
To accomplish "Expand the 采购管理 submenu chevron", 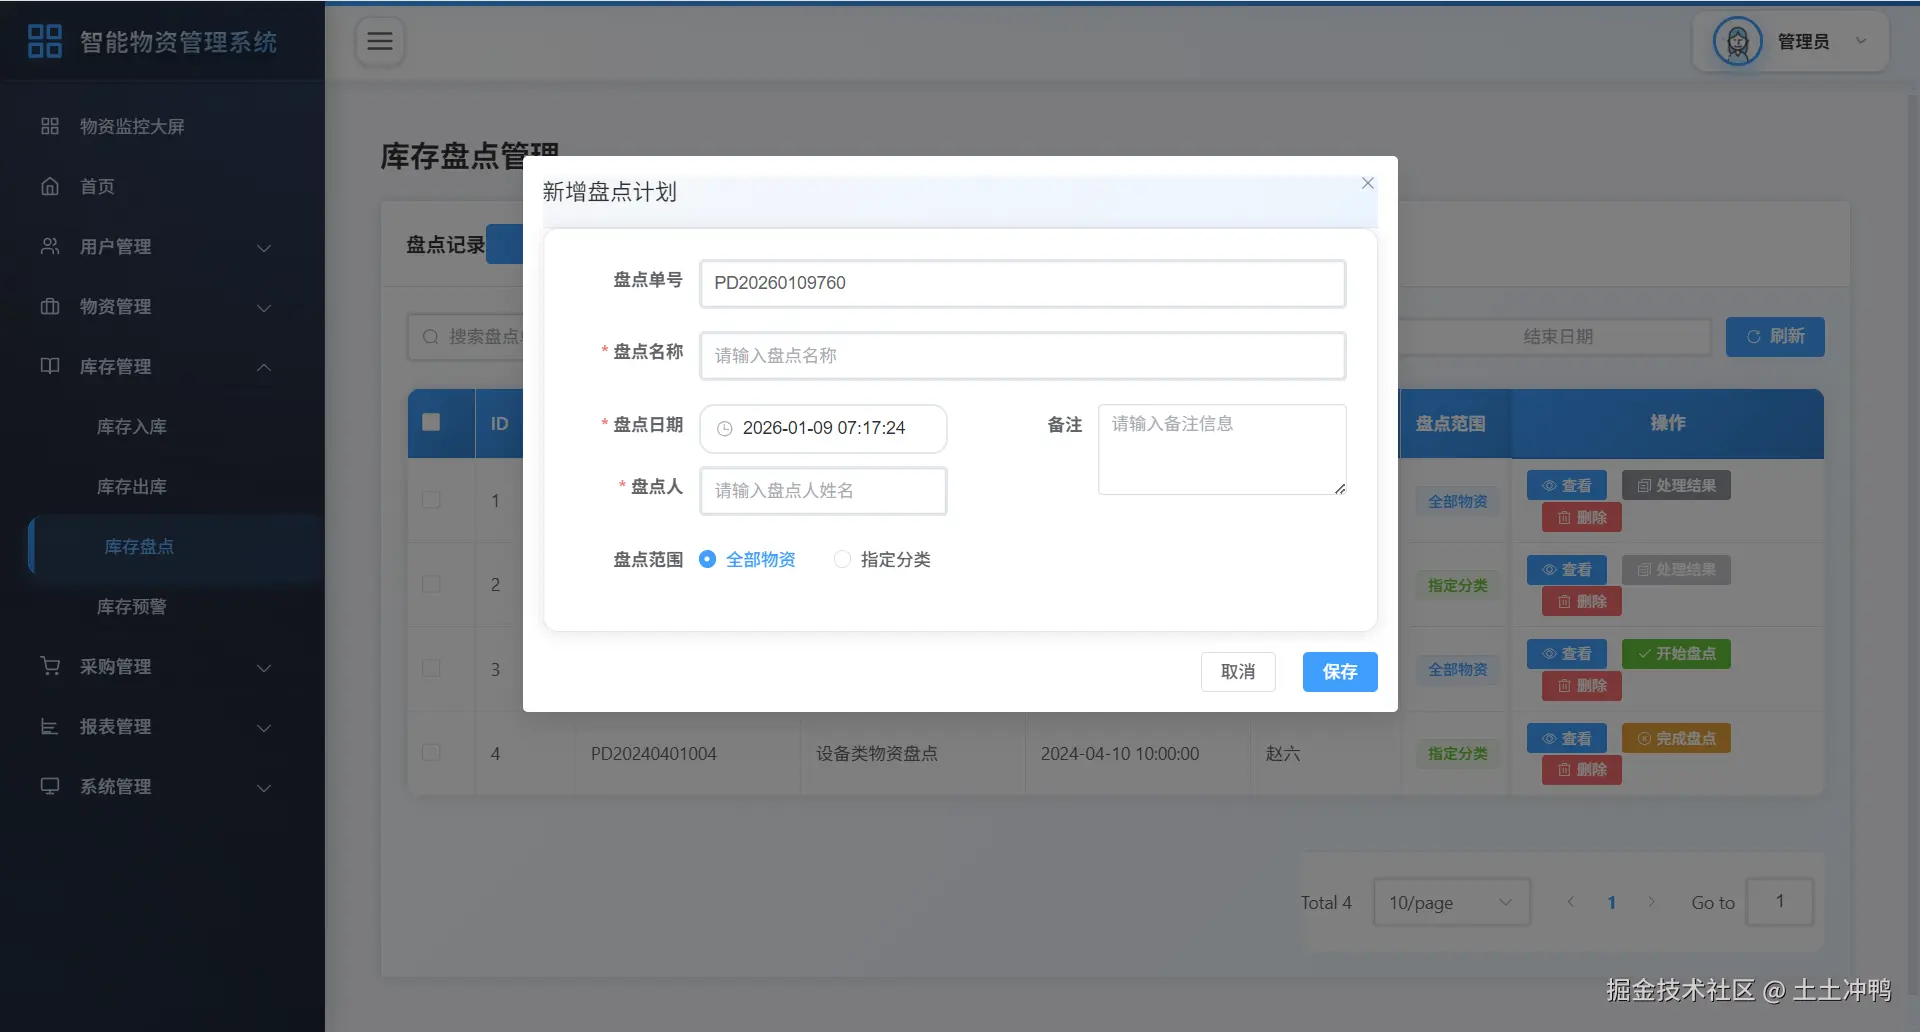I will coord(264,667).
